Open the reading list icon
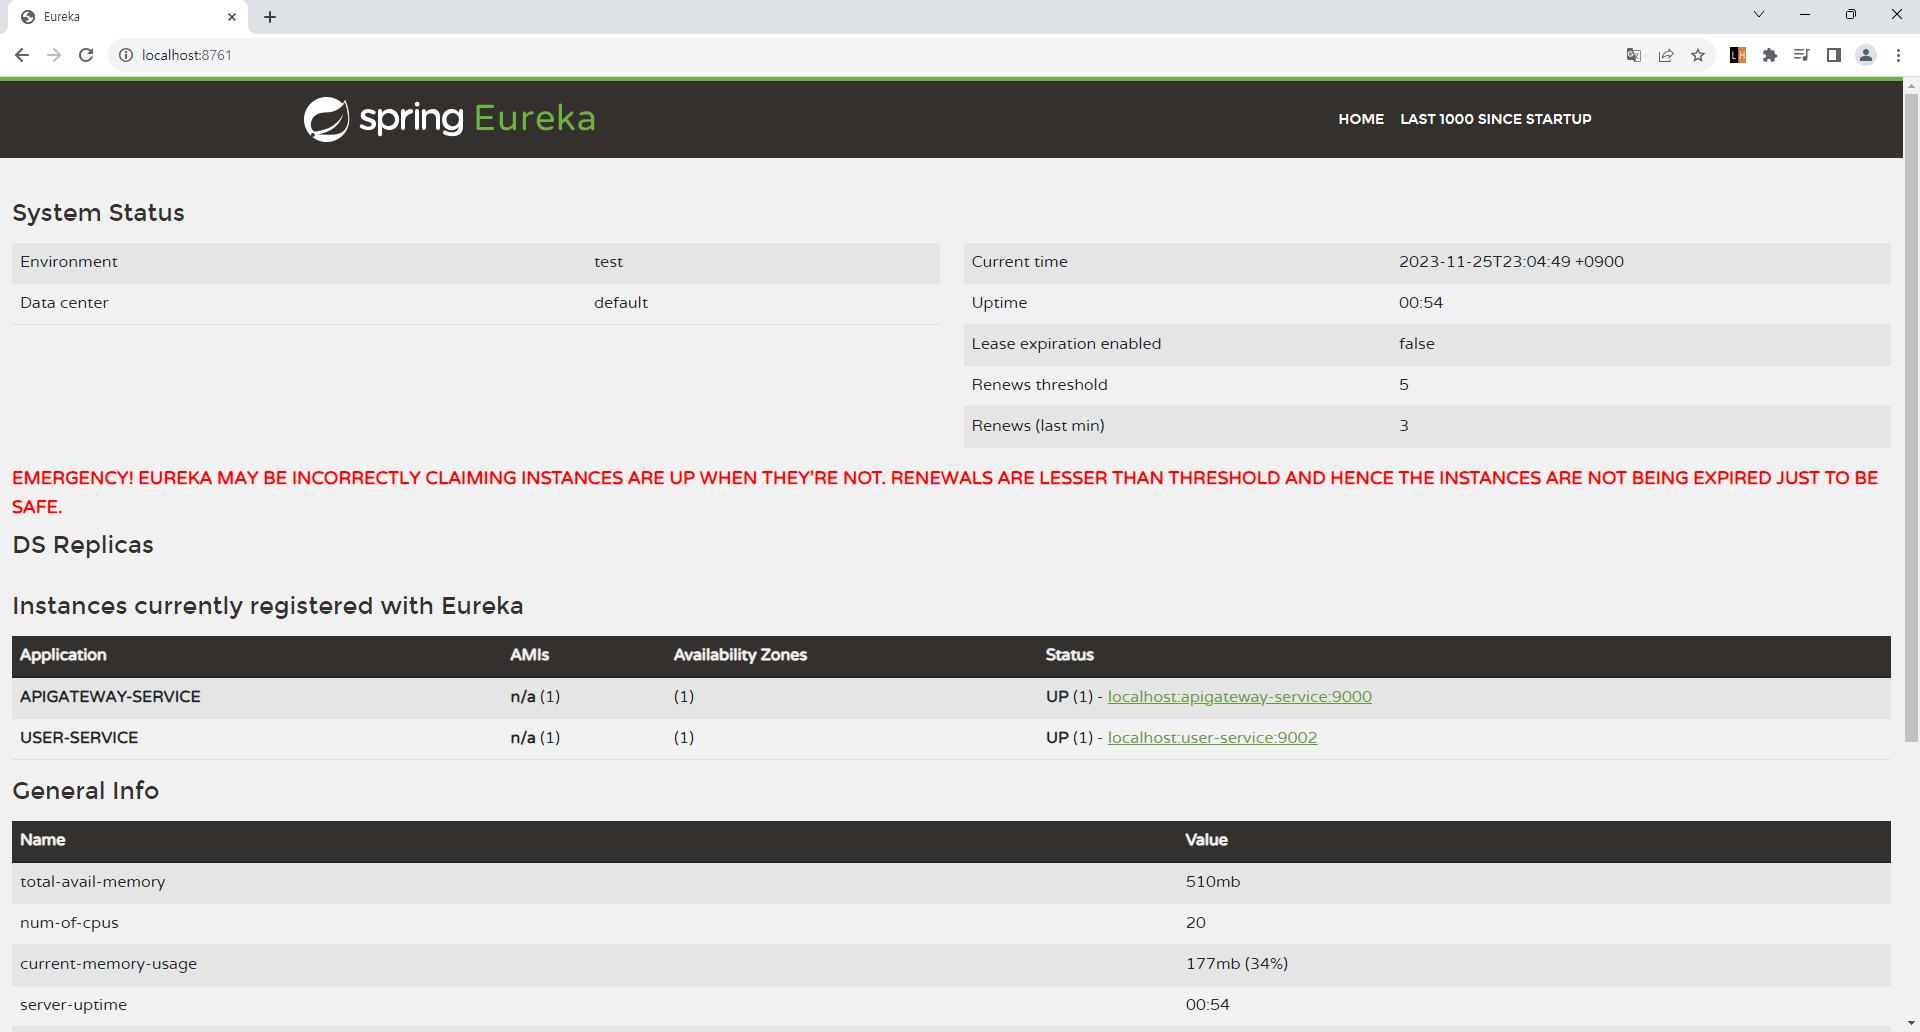The image size is (1920, 1032). (1802, 55)
